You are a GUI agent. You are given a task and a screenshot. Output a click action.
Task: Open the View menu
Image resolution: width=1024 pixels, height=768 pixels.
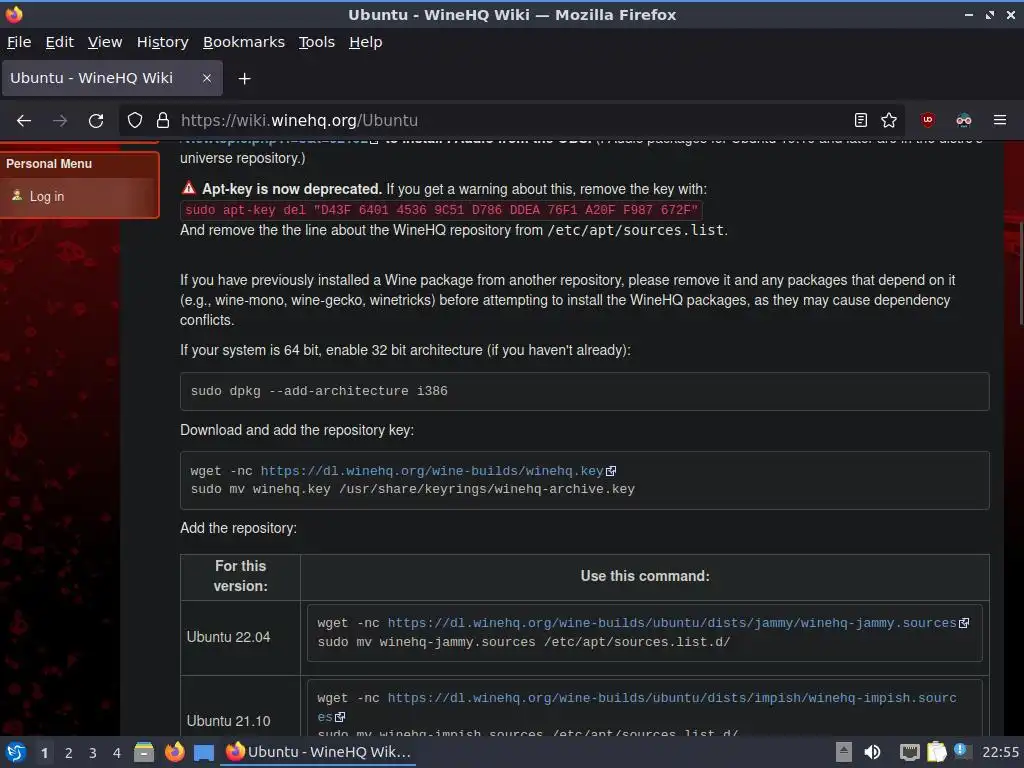click(105, 42)
